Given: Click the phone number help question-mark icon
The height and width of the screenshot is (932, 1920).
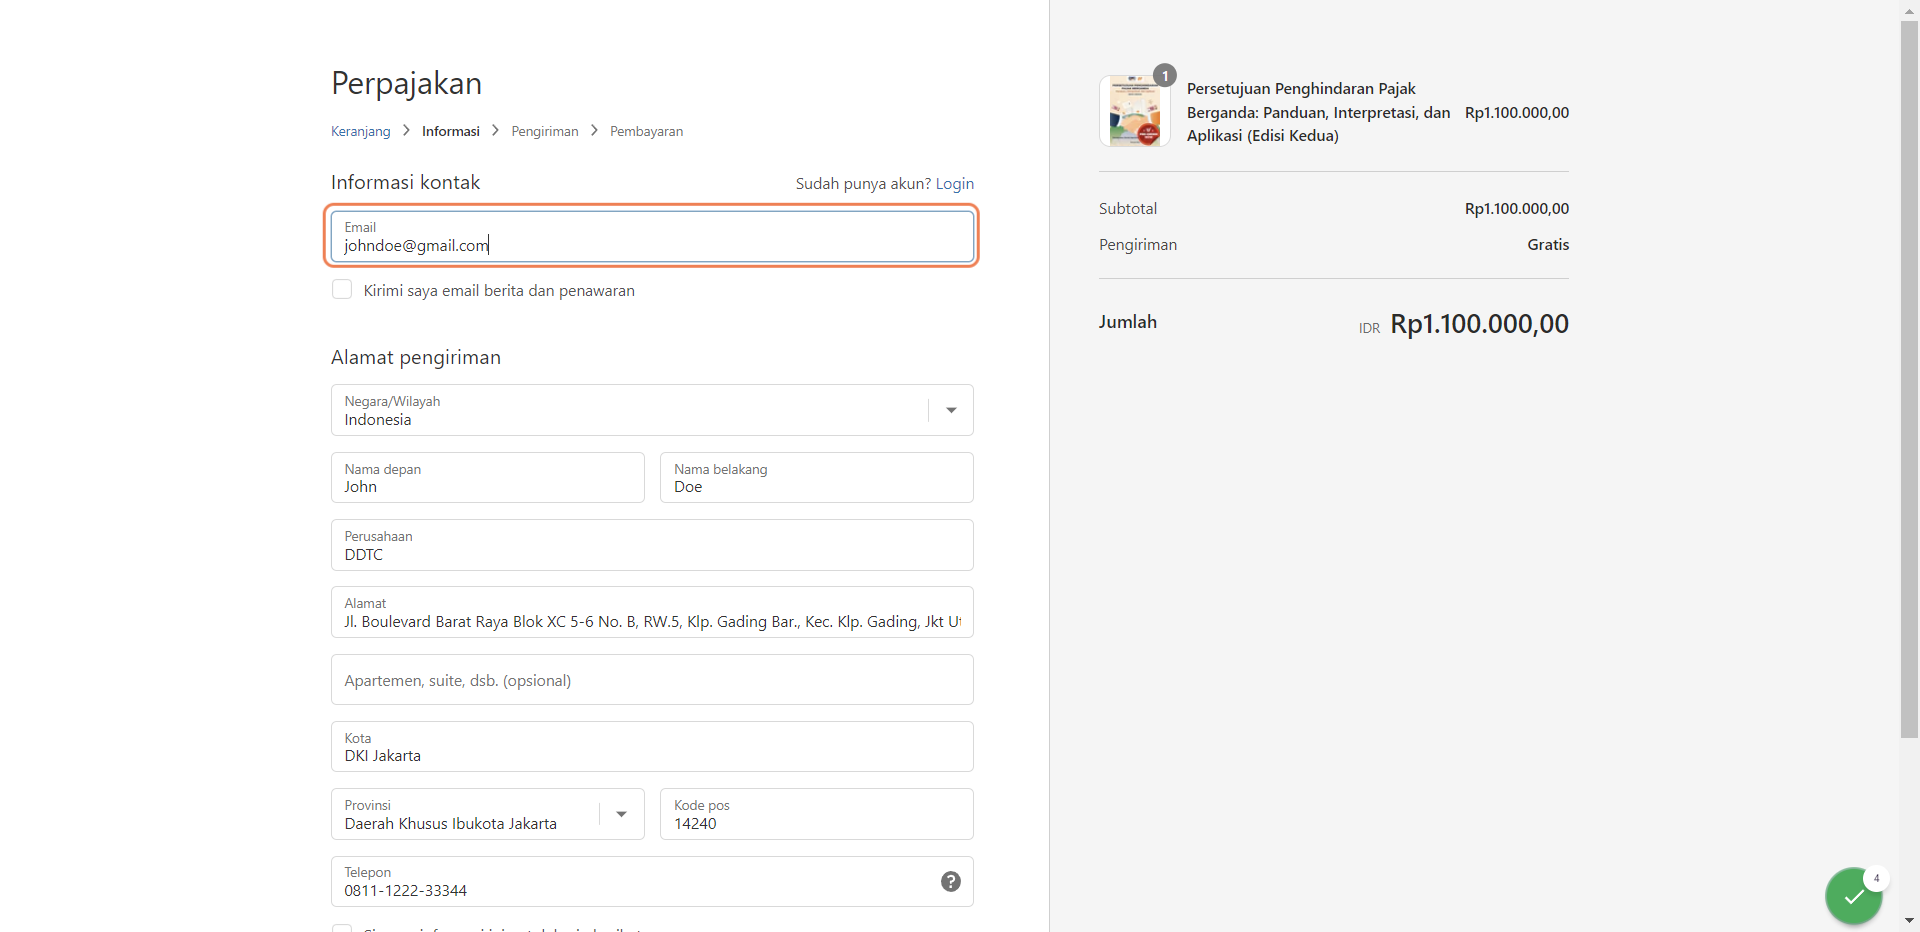Looking at the screenshot, I should 951,881.
